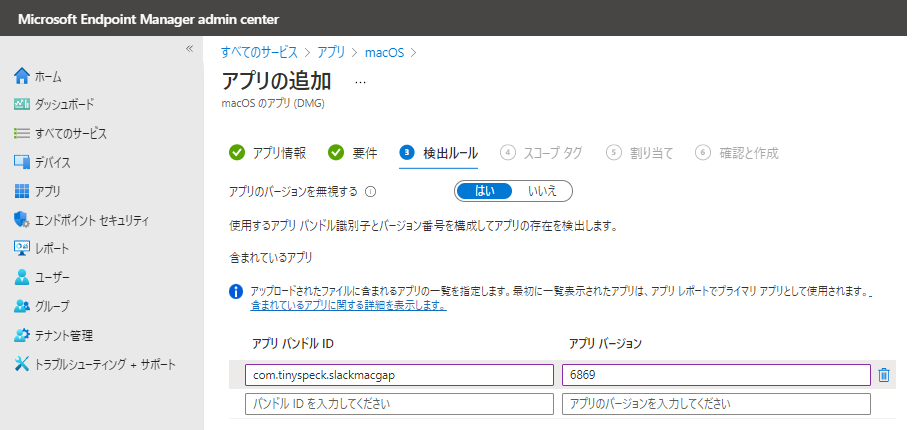
Task: Open すべてのサービス breadcrumb link
Action: pos(259,52)
